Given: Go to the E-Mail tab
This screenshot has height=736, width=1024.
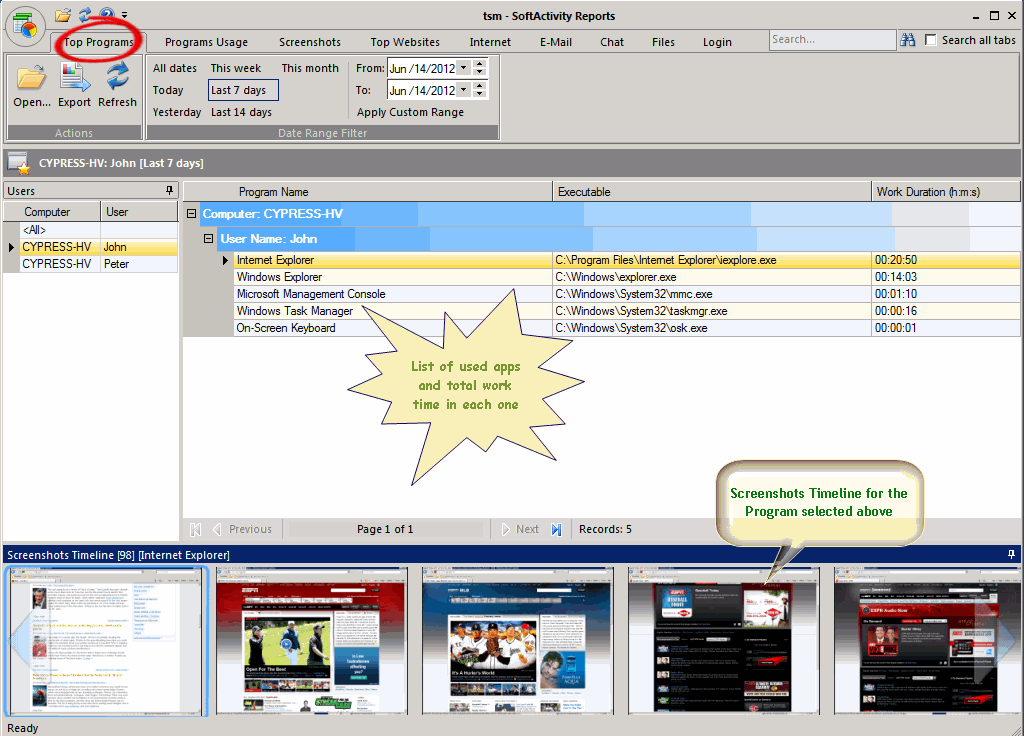Looking at the screenshot, I should pos(556,42).
